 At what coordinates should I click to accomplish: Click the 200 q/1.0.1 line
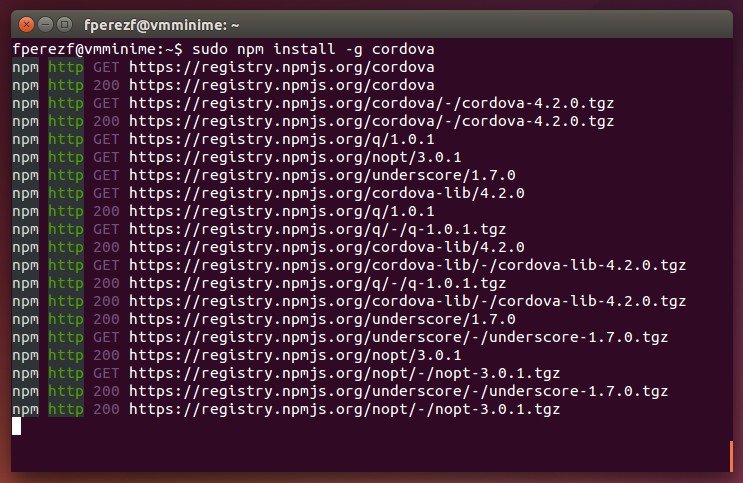tap(223, 211)
